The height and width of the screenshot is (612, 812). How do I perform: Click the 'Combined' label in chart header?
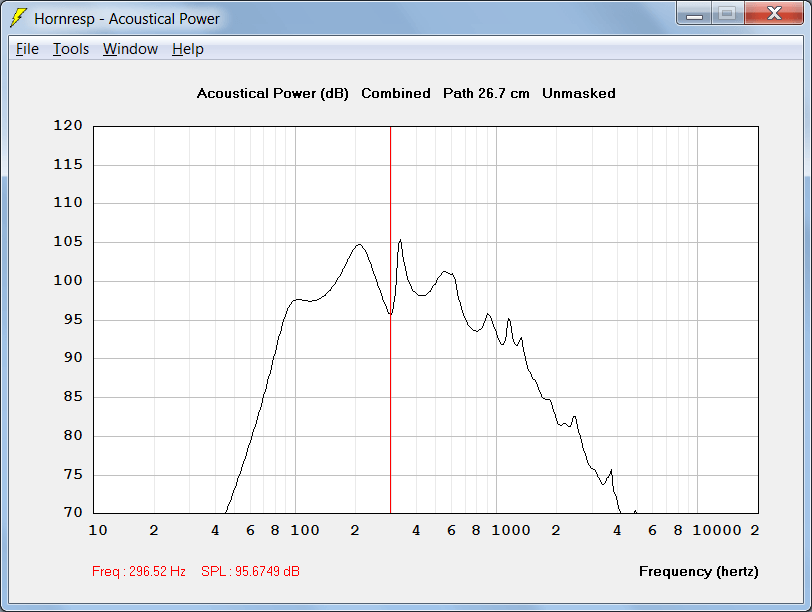click(396, 94)
